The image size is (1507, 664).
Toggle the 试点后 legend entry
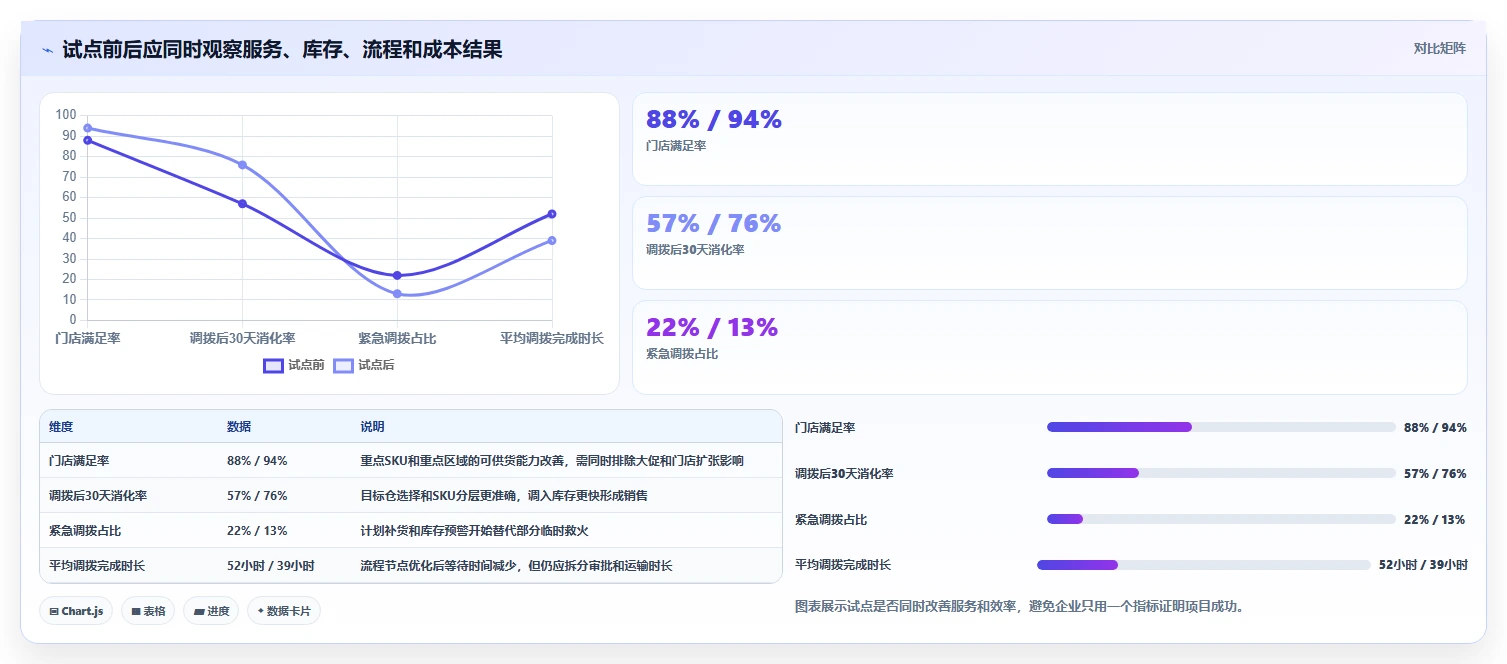pyautogui.click(x=364, y=365)
